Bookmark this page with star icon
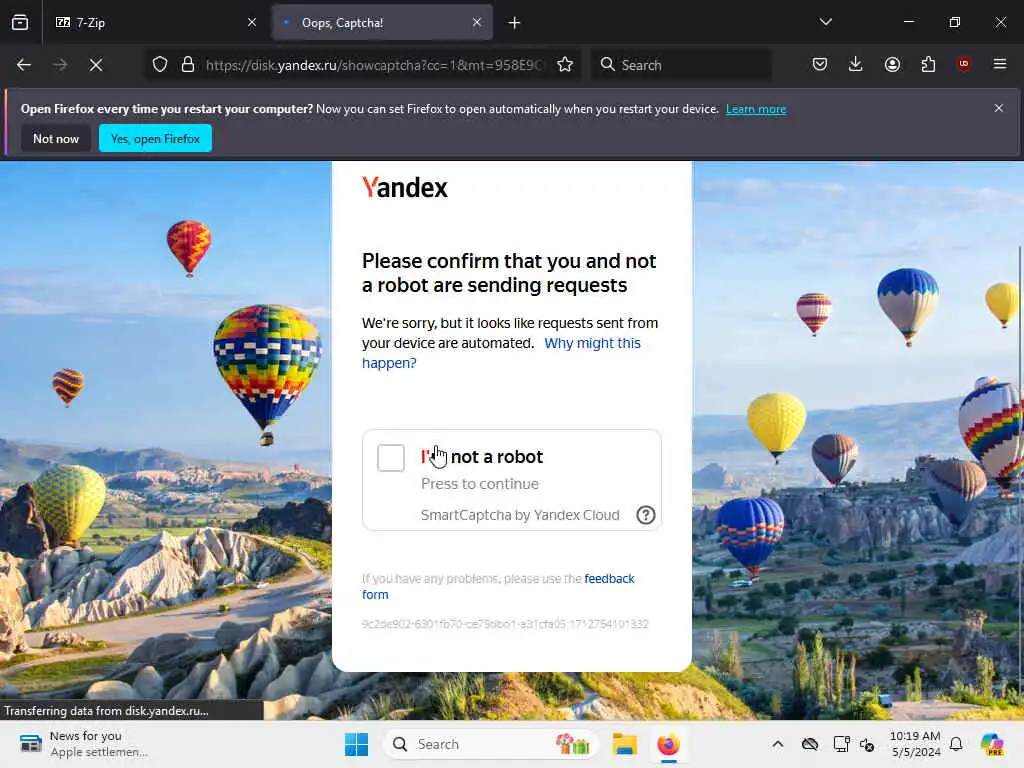The image size is (1024, 768). click(565, 65)
